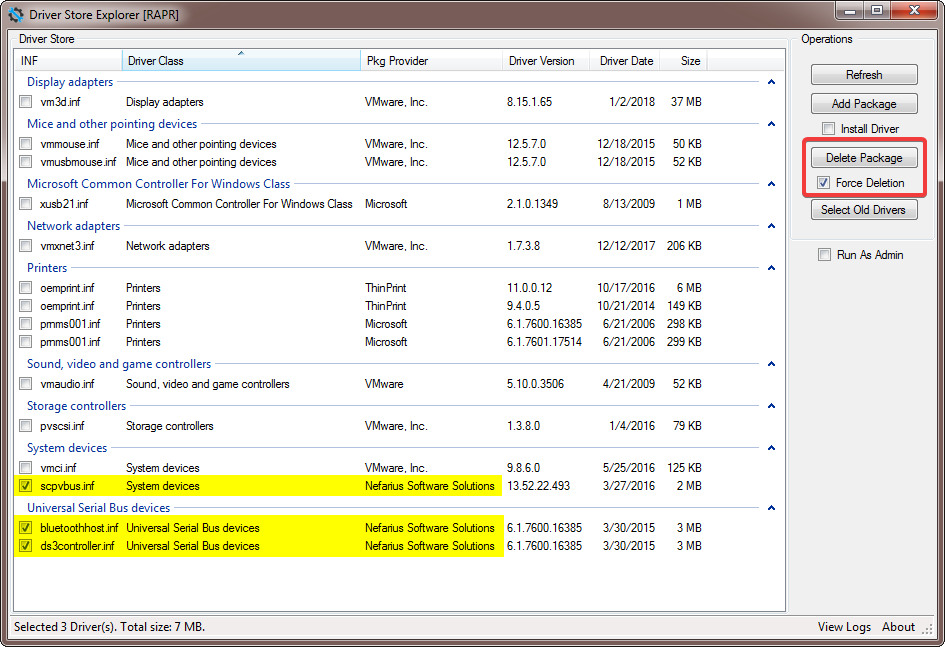Image resolution: width=945 pixels, height=647 pixels.
Task: Enable the Run As Admin checkbox
Action: [x=824, y=255]
